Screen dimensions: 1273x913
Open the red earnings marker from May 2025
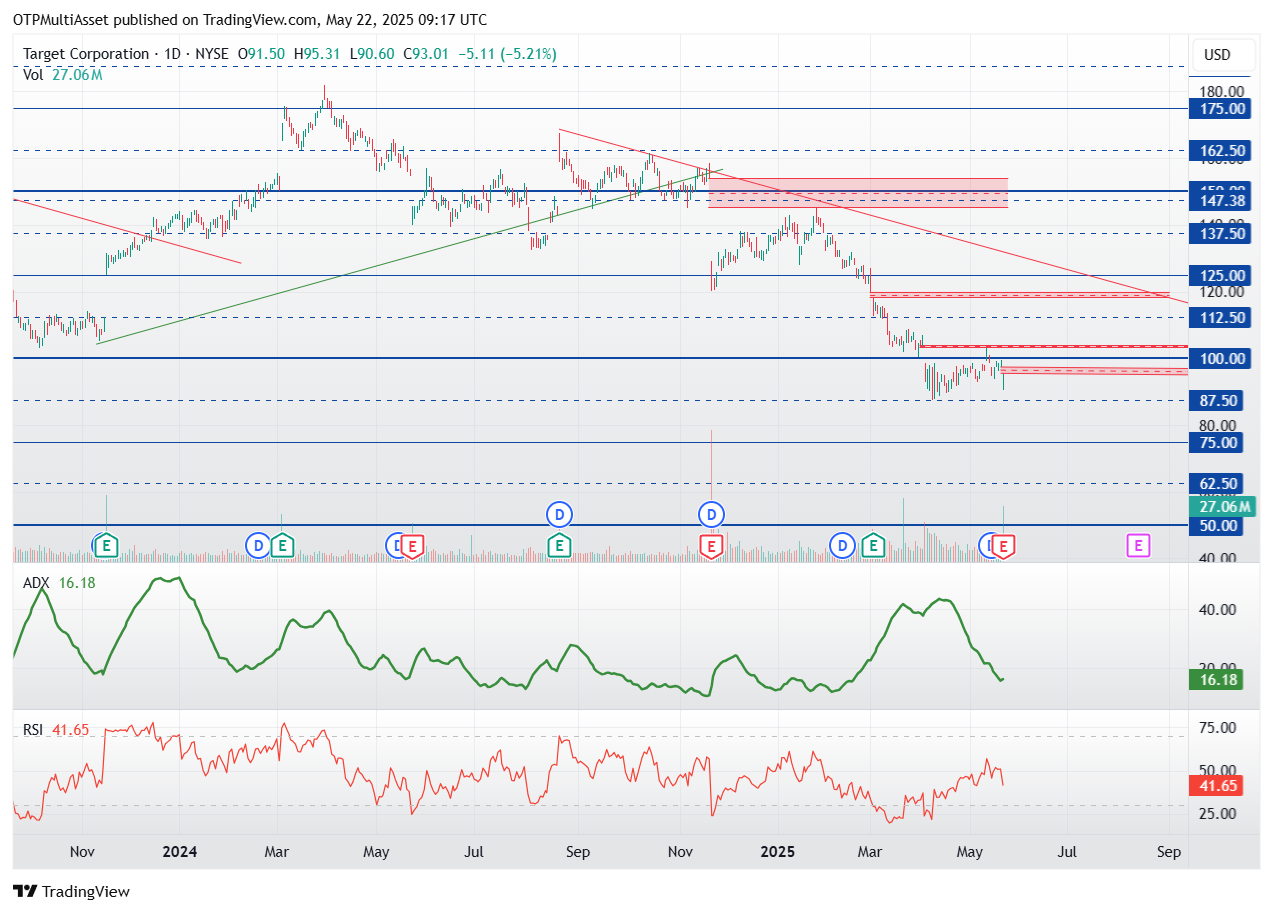(x=1005, y=545)
